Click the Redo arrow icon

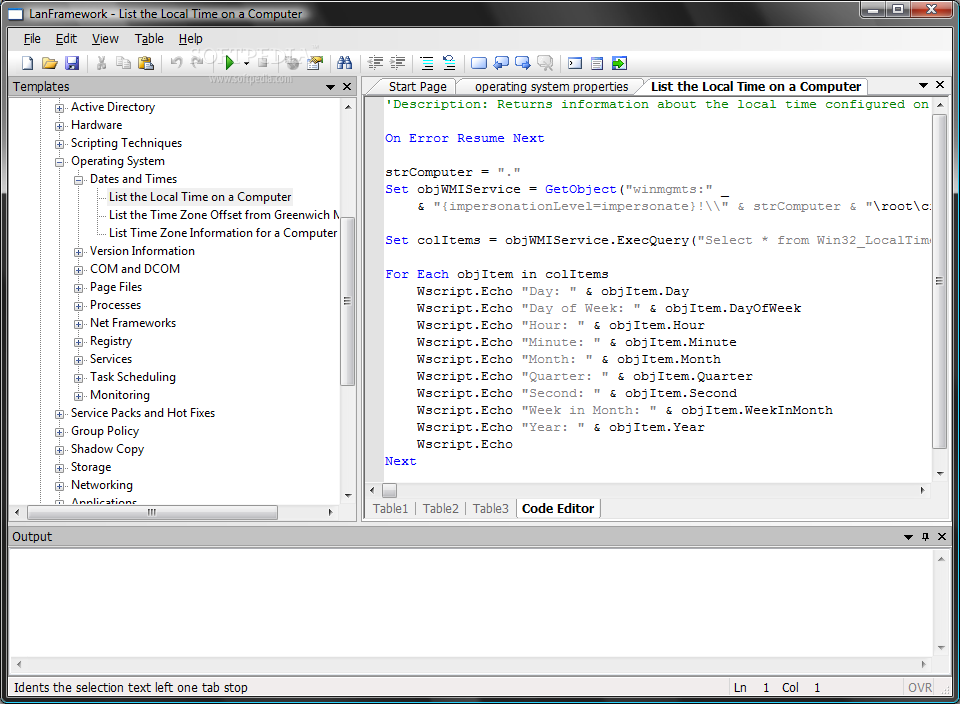[197, 62]
